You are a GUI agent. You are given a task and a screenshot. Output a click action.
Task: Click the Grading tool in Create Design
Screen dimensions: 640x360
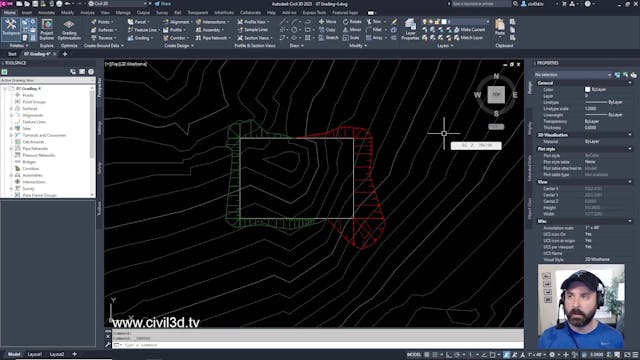pos(141,38)
